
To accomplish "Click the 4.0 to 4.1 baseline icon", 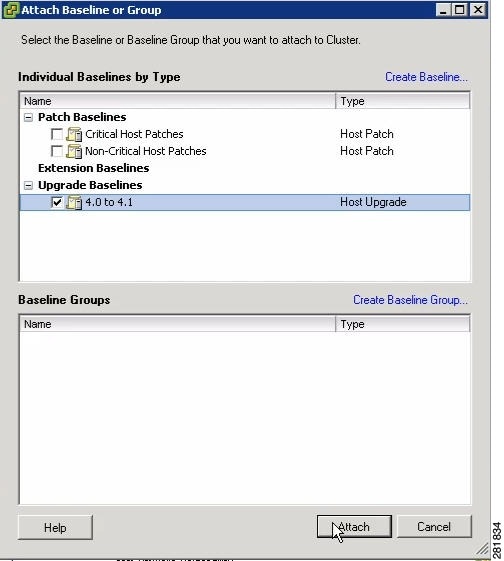I will point(74,203).
